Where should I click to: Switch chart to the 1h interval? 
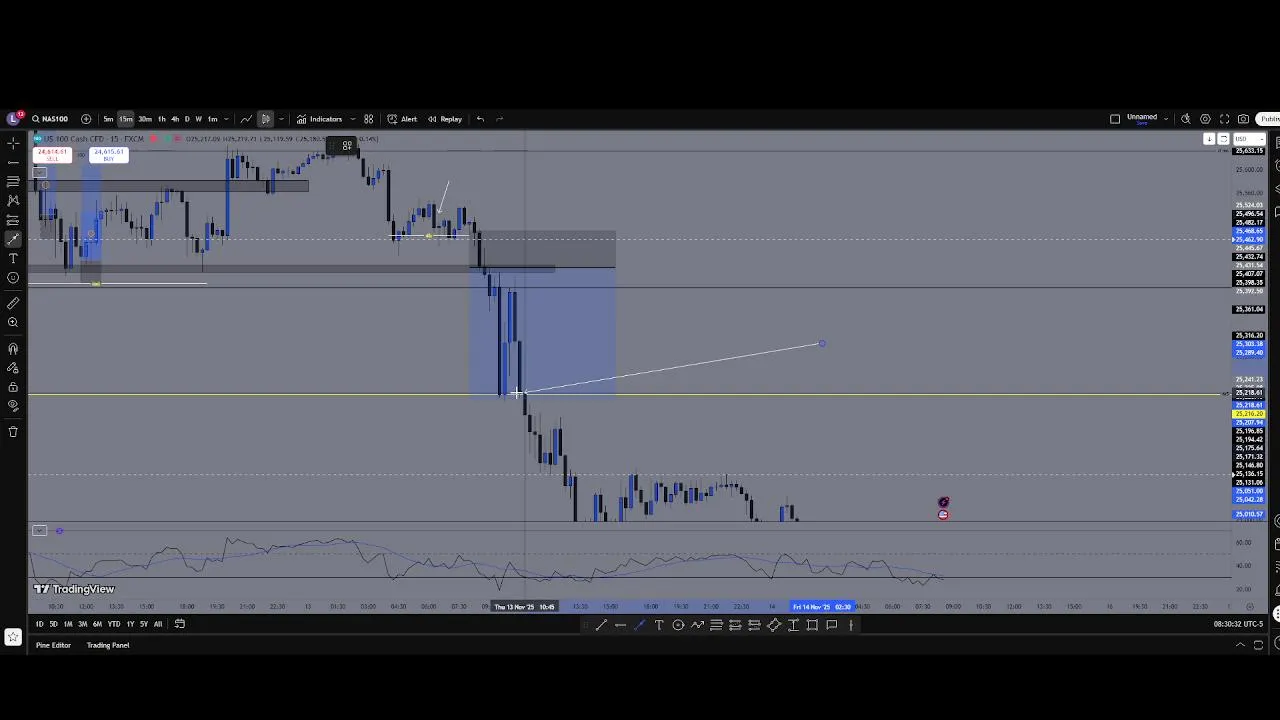pyautogui.click(x=162, y=119)
